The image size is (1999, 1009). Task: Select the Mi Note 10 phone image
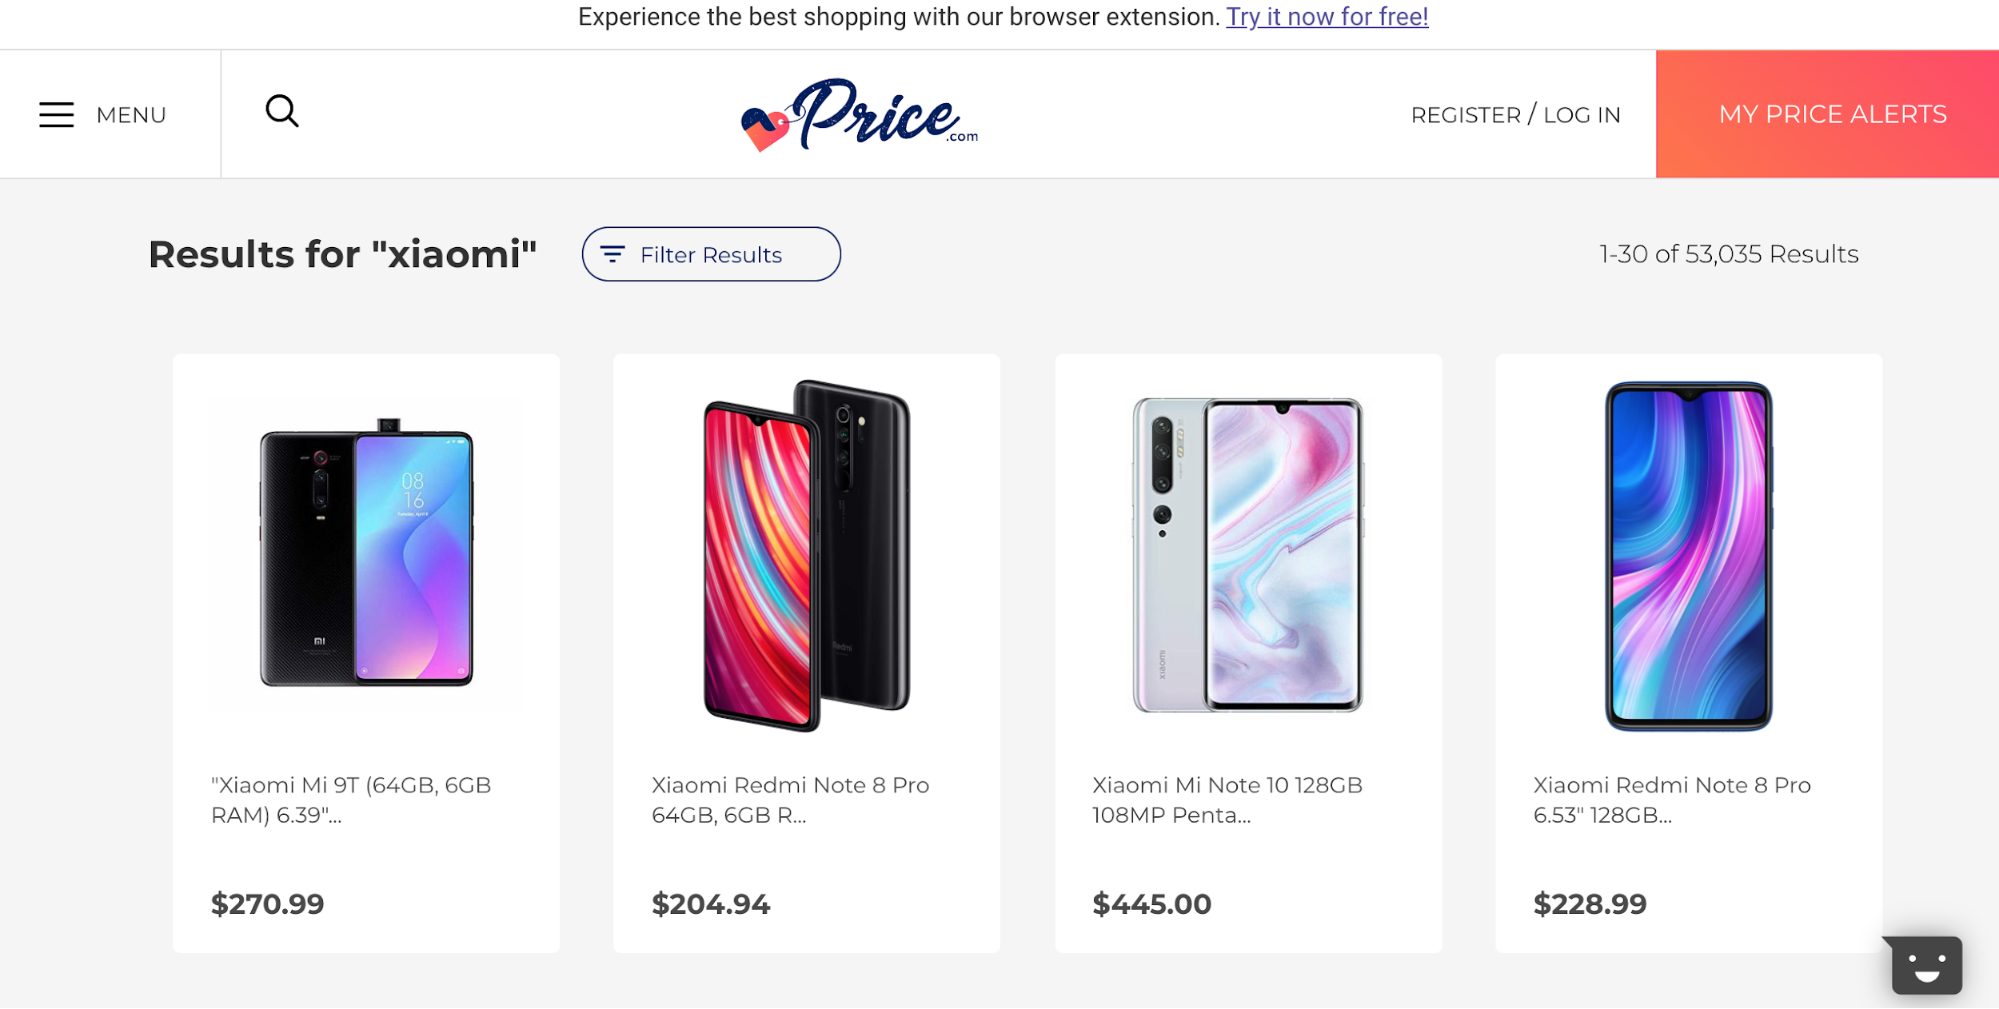pyautogui.click(x=1248, y=555)
